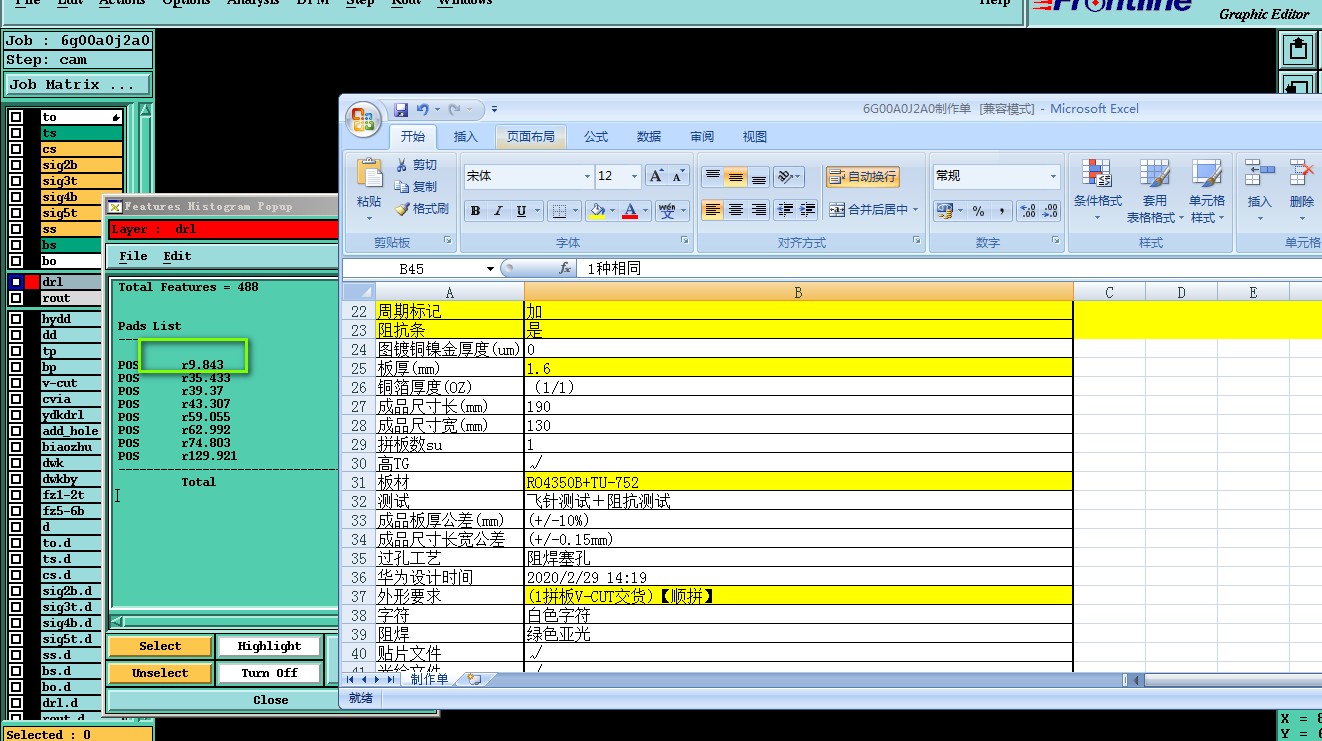
Task: Toggle the 'drl' layer checkbox
Action: [x=16, y=282]
